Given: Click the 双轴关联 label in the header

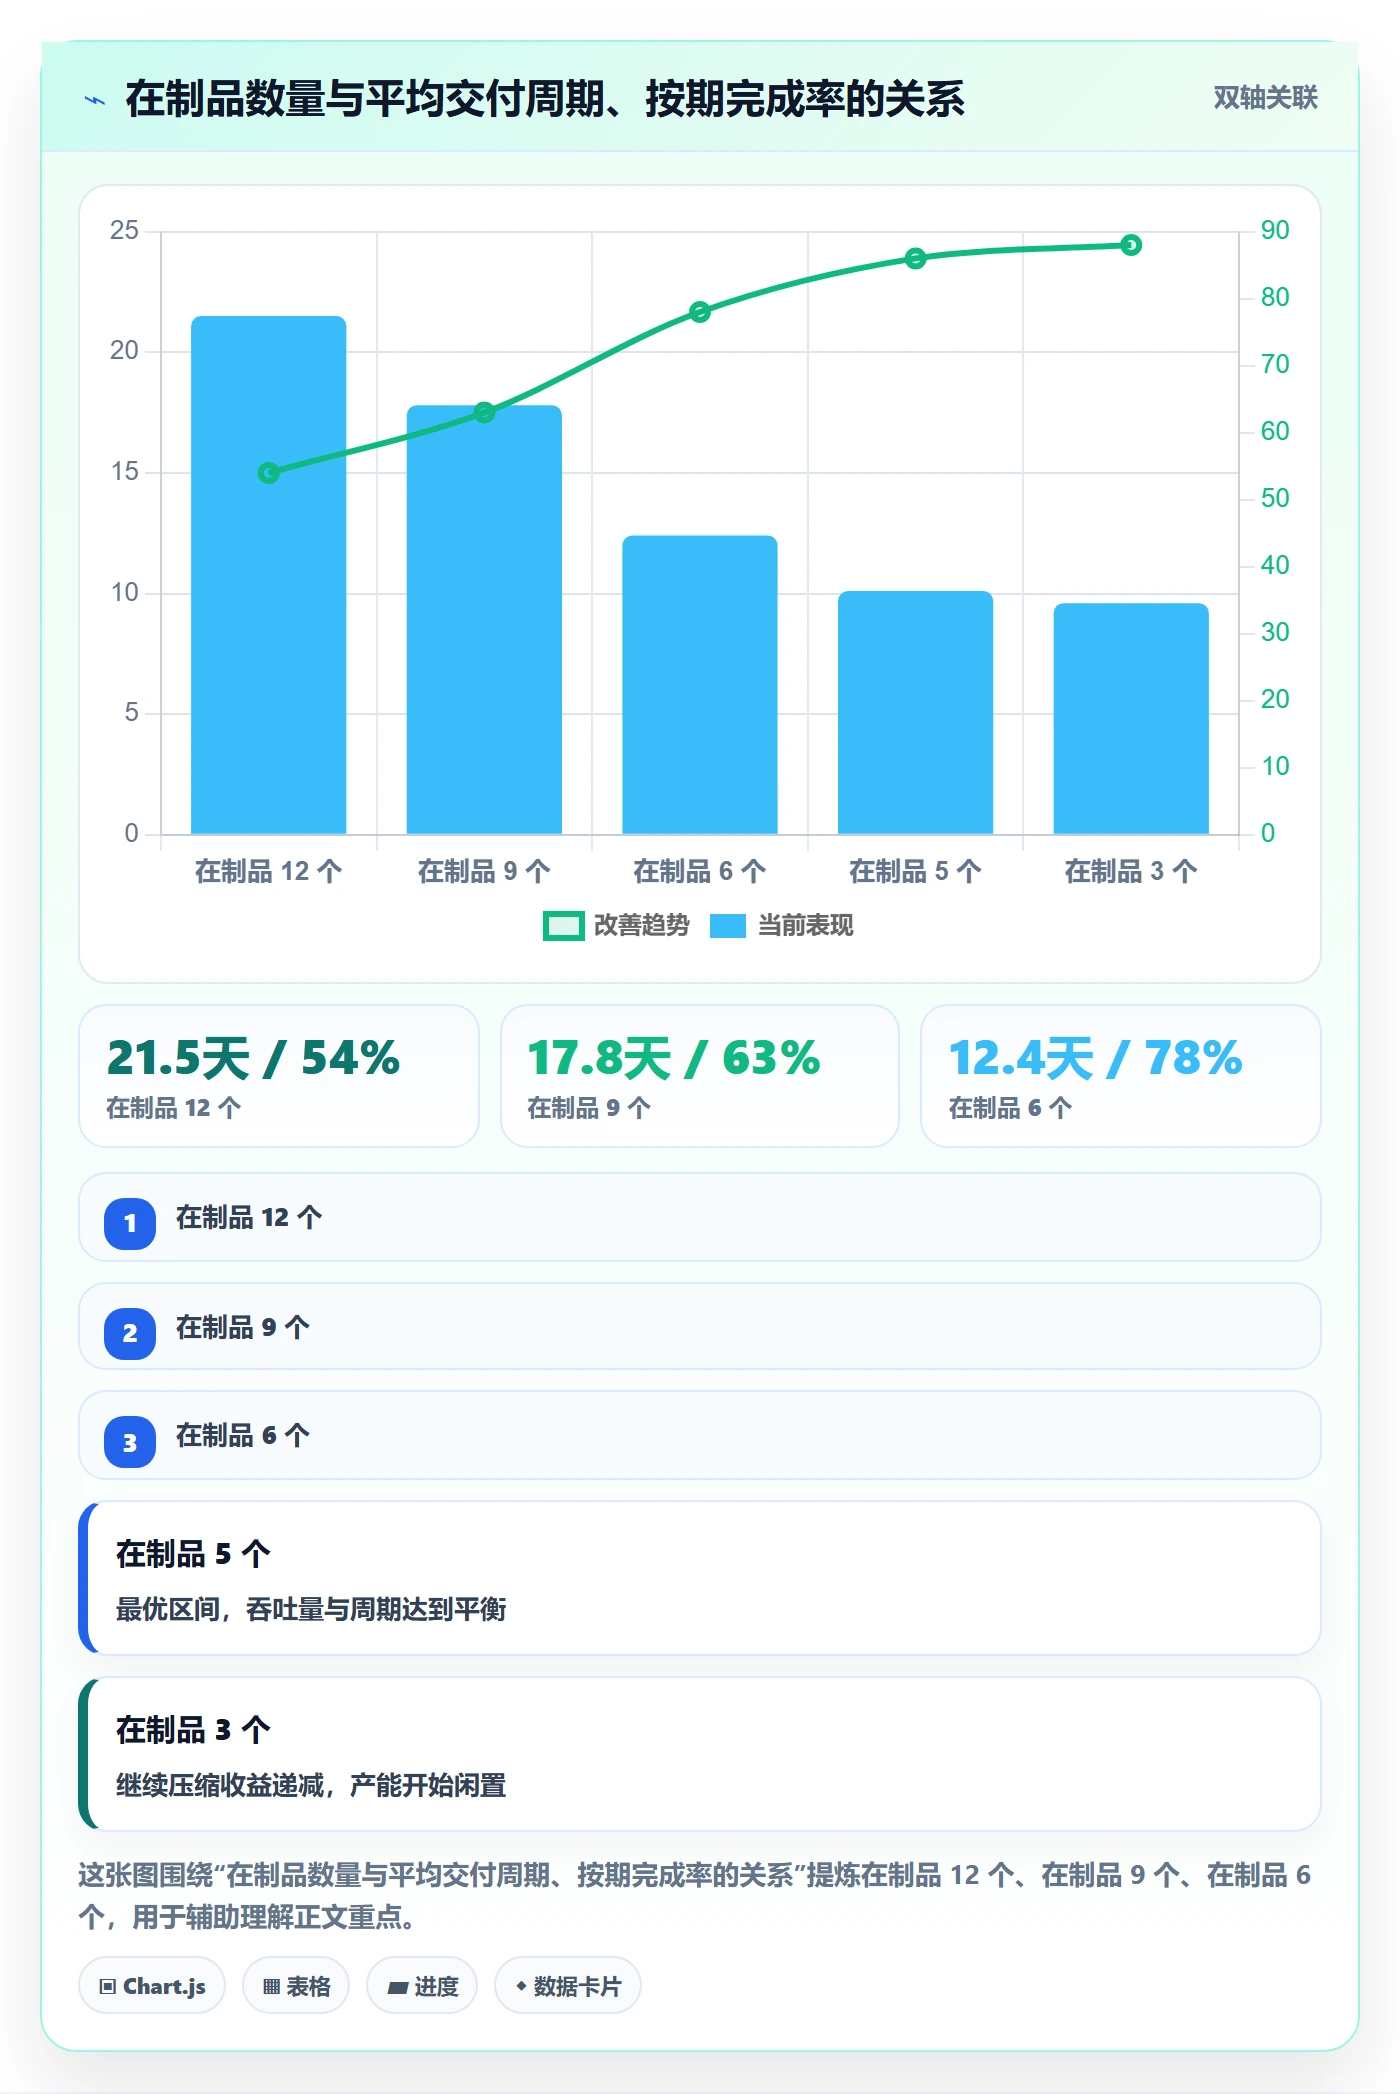Looking at the screenshot, I should click(x=1265, y=98).
